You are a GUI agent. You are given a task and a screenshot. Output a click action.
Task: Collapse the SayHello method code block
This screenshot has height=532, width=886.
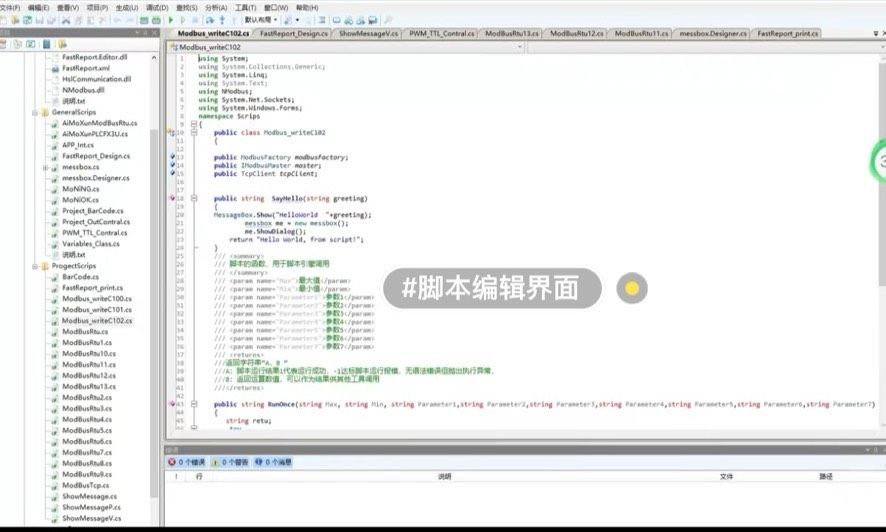(194, 199)
